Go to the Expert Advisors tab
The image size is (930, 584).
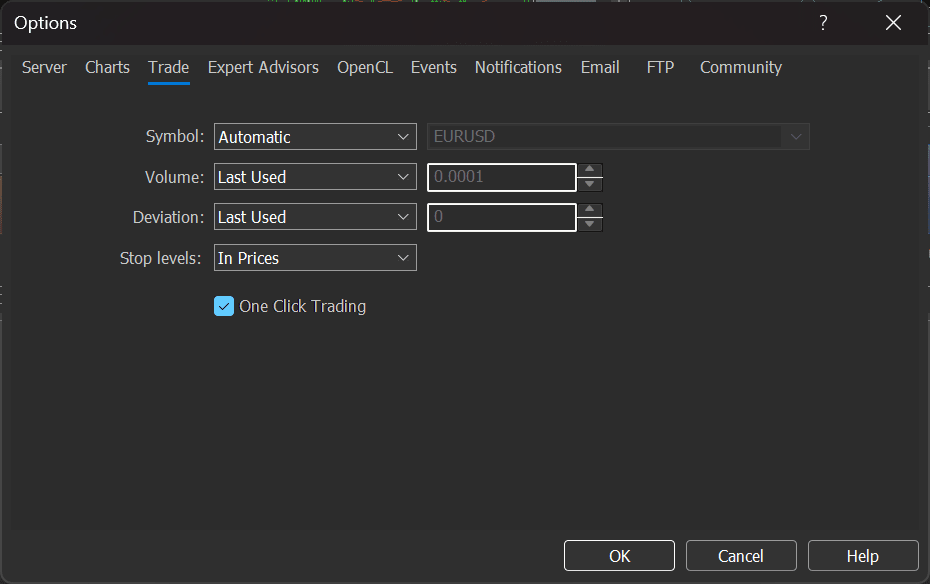(x=263, y=67)
